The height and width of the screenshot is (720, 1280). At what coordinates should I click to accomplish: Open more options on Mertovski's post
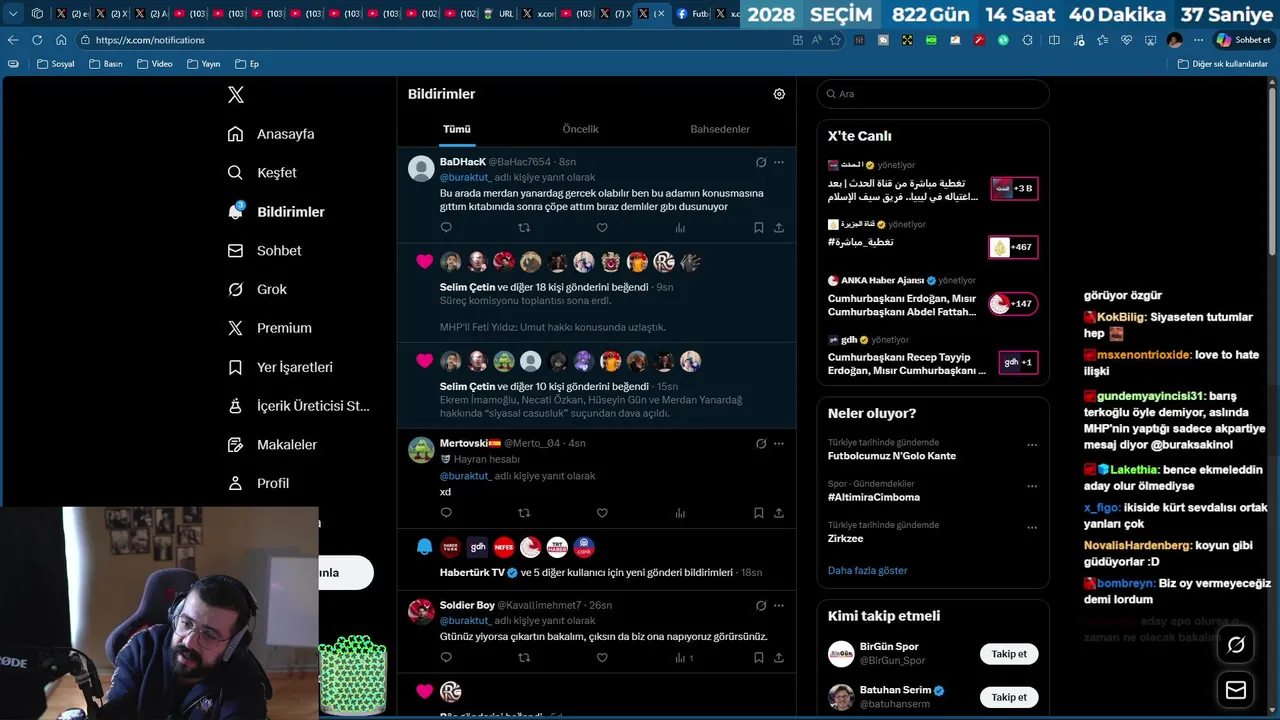coord(779,443)
